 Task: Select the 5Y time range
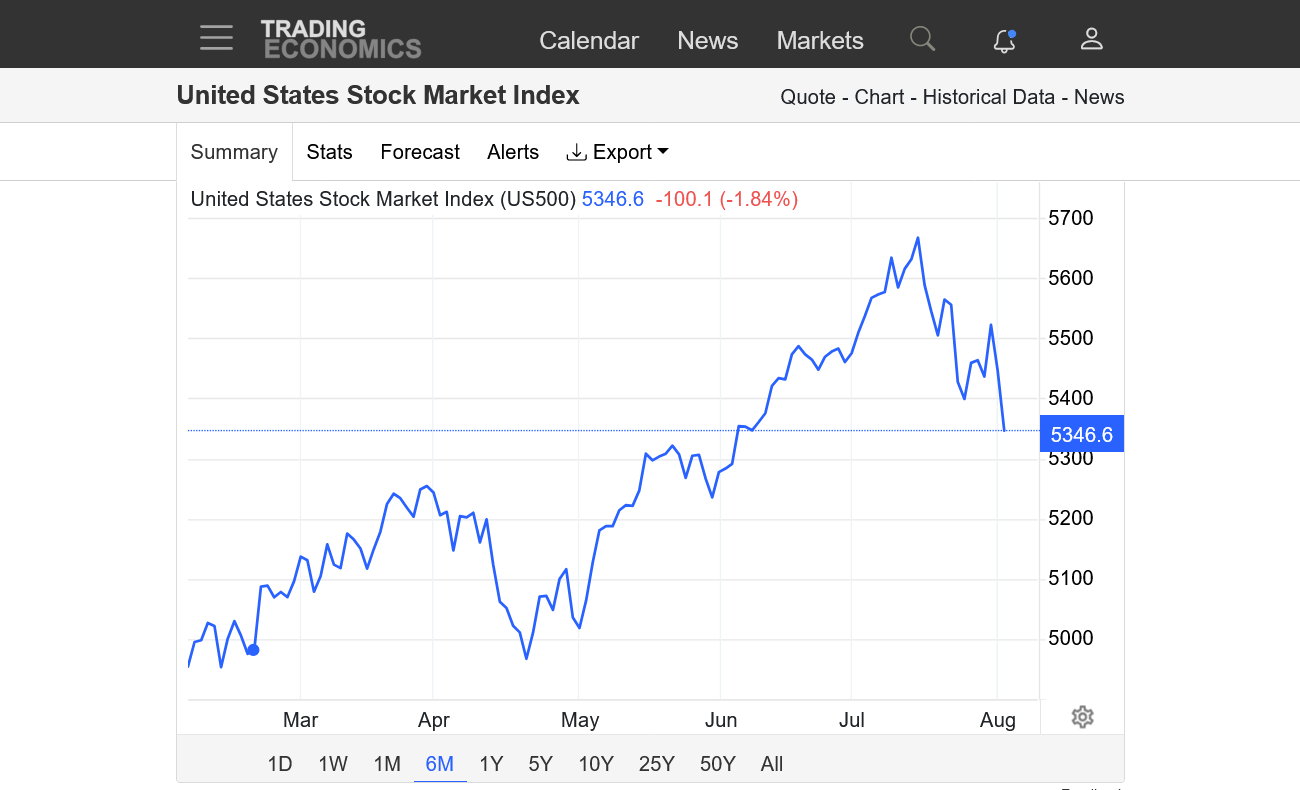click(x=540, y=764)
